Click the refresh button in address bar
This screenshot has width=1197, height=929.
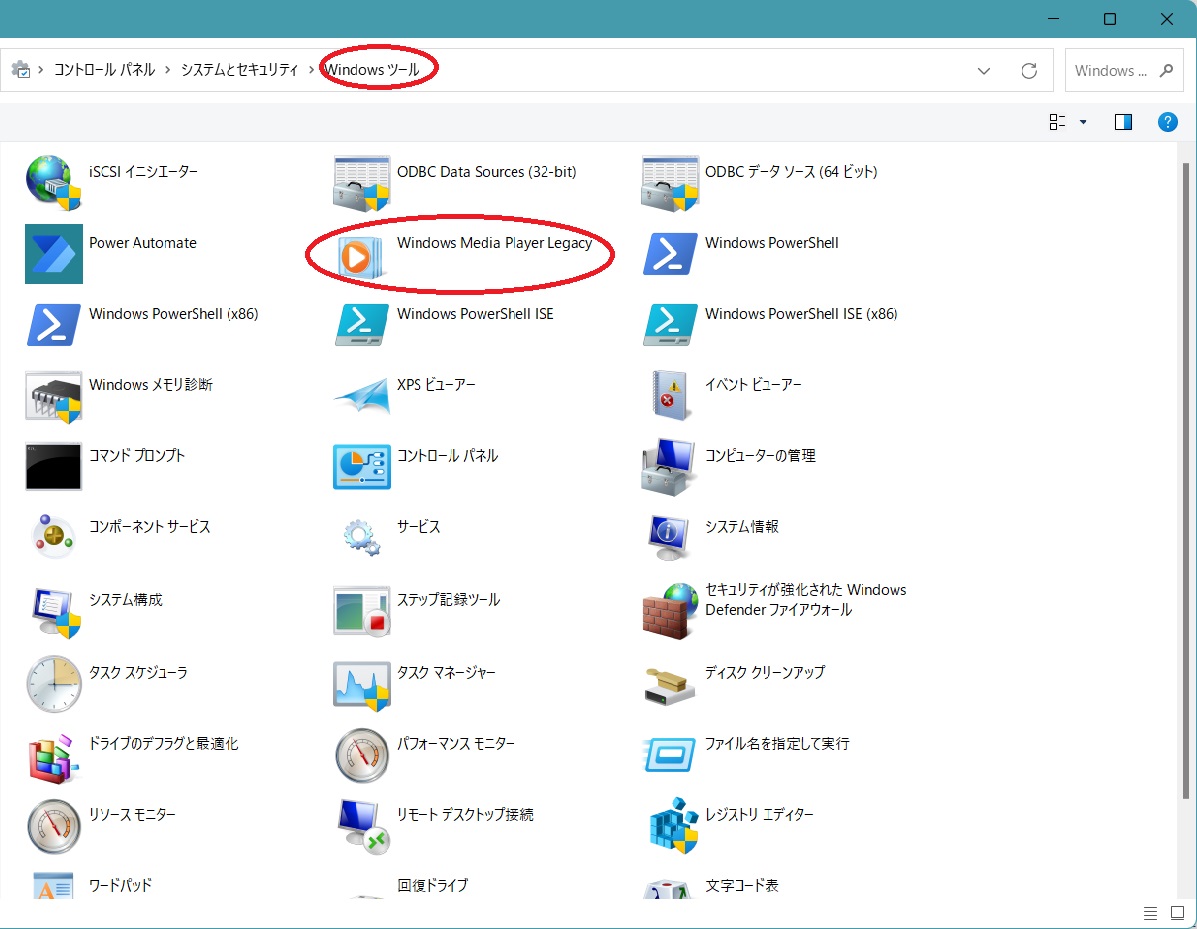click(x=1029, y=71)
